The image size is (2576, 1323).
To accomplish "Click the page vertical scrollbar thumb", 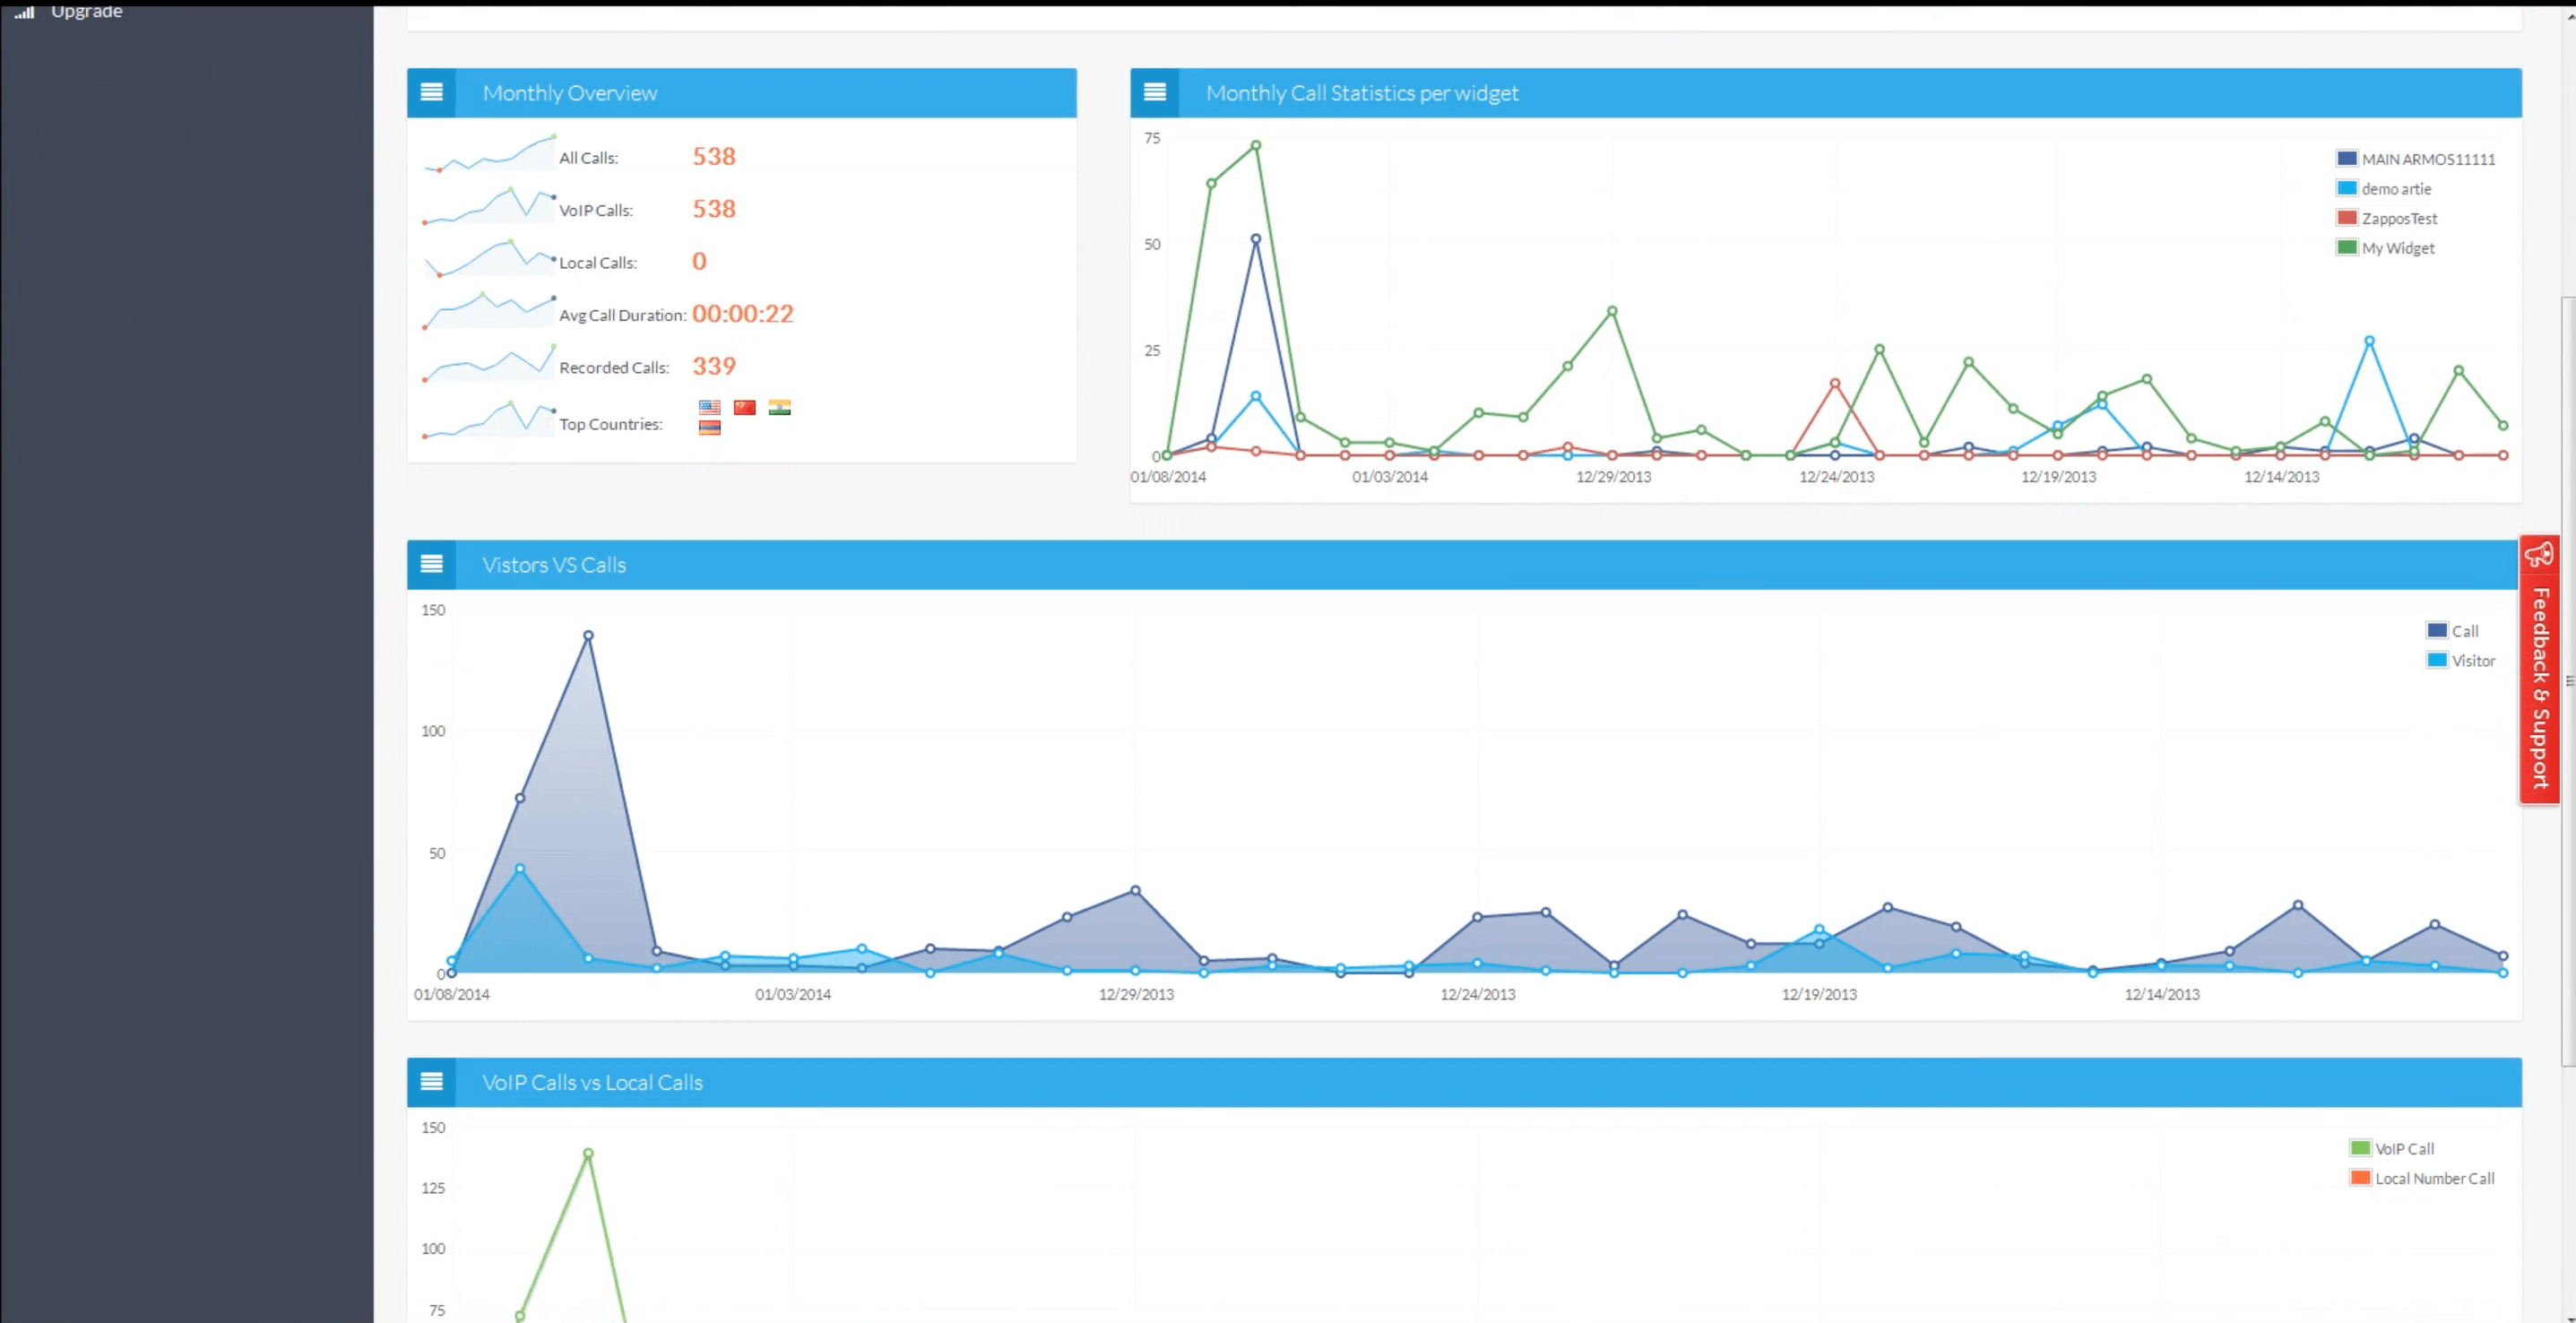I will point(2567,680).
